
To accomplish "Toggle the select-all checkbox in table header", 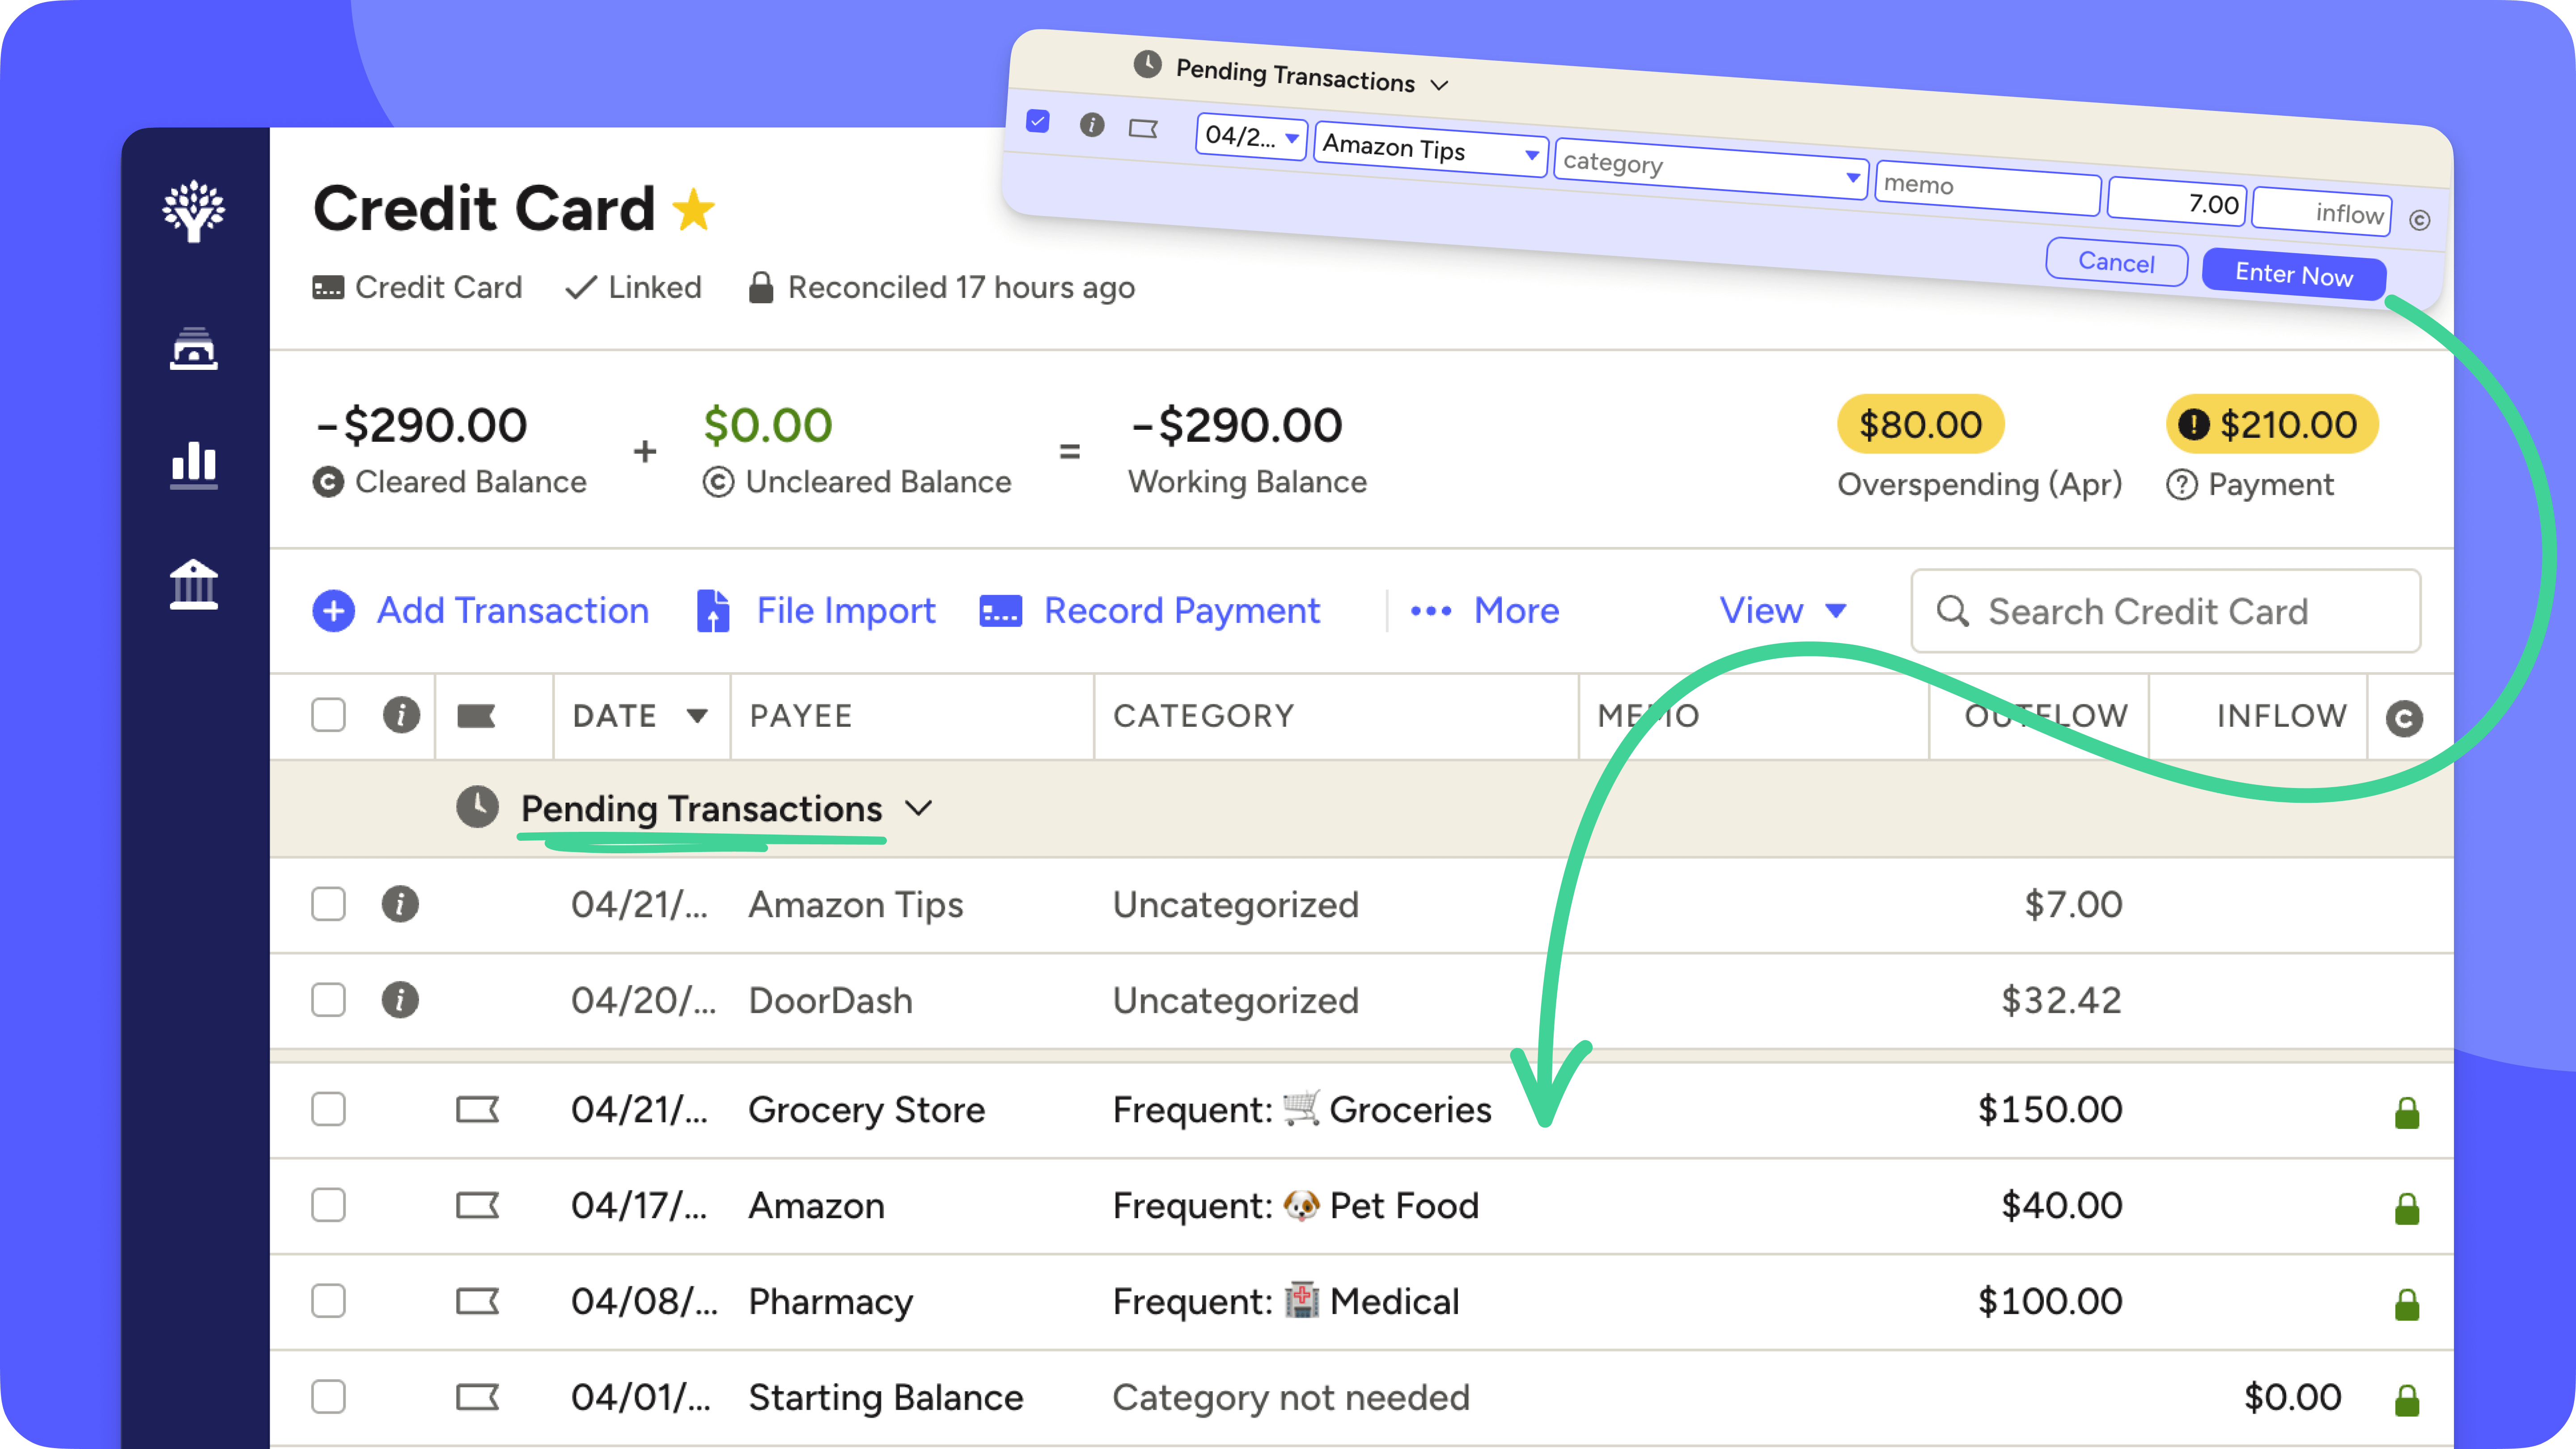I will [328, 715].
